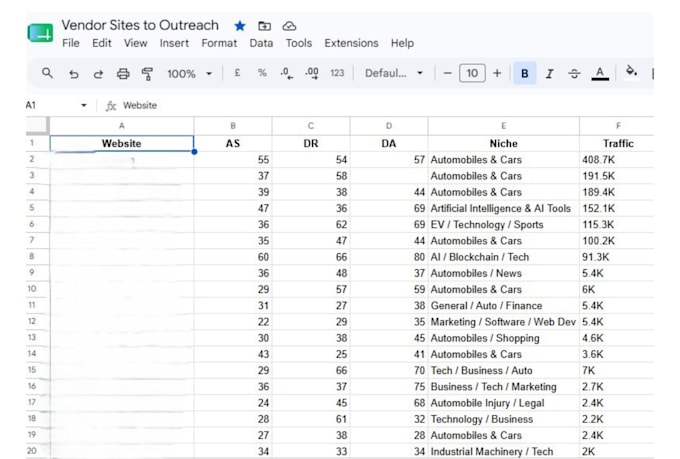The height and width of the screenshot is (459, 680).
Task: Open the File menu
Action: (71, 43)
